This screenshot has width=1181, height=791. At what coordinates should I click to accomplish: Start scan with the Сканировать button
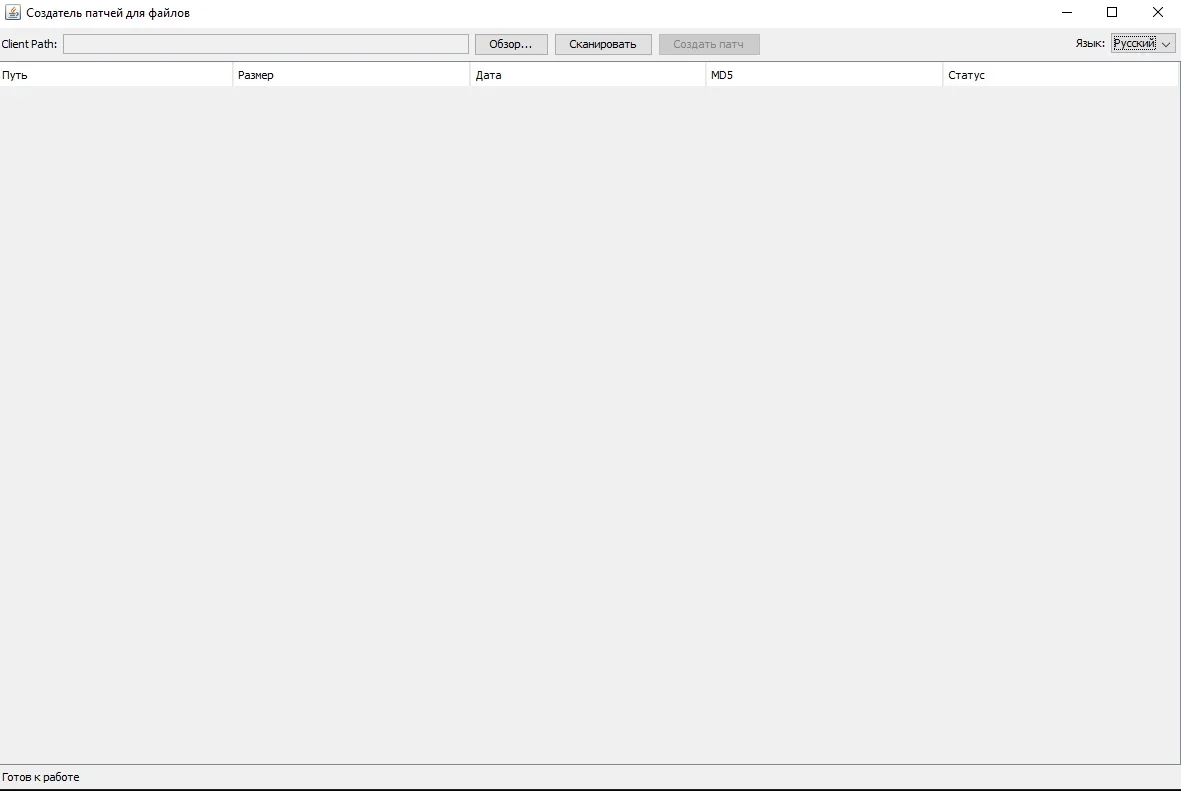(x=603, y=44)
